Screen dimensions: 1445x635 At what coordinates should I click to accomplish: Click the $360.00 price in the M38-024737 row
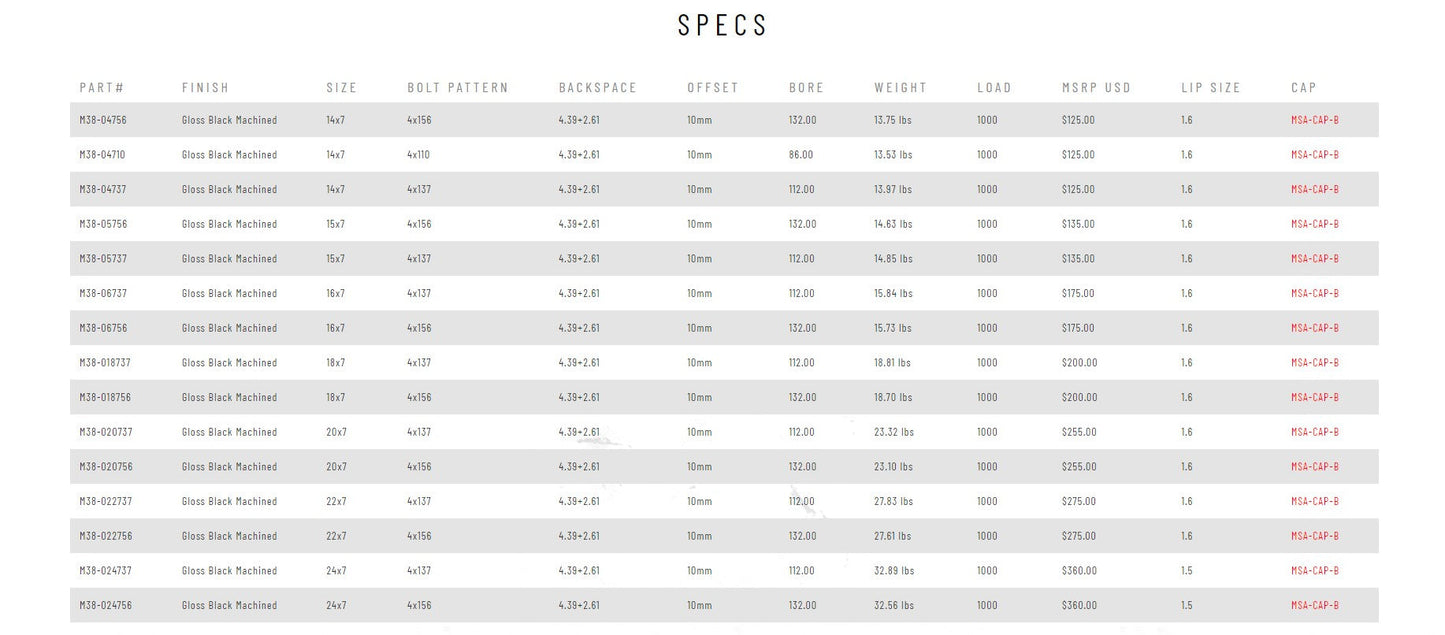[x=1079, y=571]
